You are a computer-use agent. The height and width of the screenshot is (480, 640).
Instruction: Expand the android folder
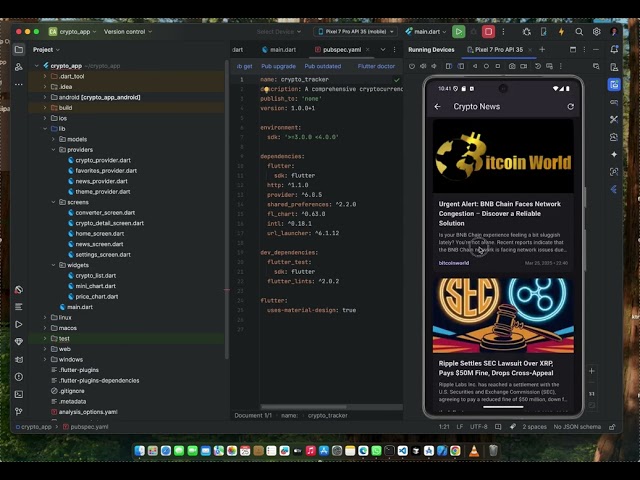click(x=45, y=97)
